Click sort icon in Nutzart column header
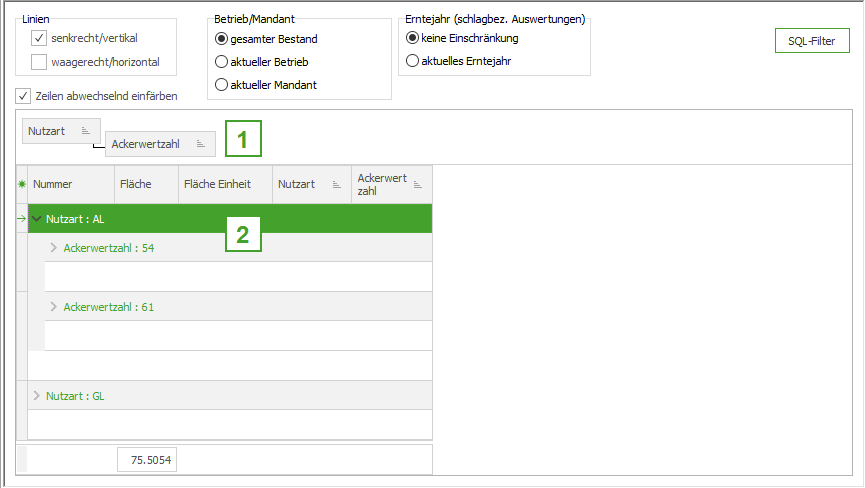Viewport: 865px width, 488px height. coord(335,184)
